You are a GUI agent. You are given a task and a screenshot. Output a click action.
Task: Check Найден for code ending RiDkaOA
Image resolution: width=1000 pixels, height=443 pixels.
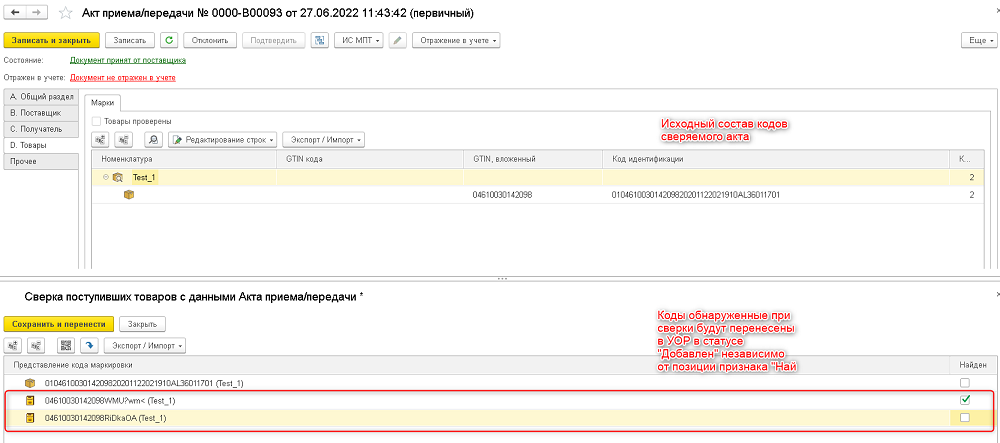(x=965, y=418)
